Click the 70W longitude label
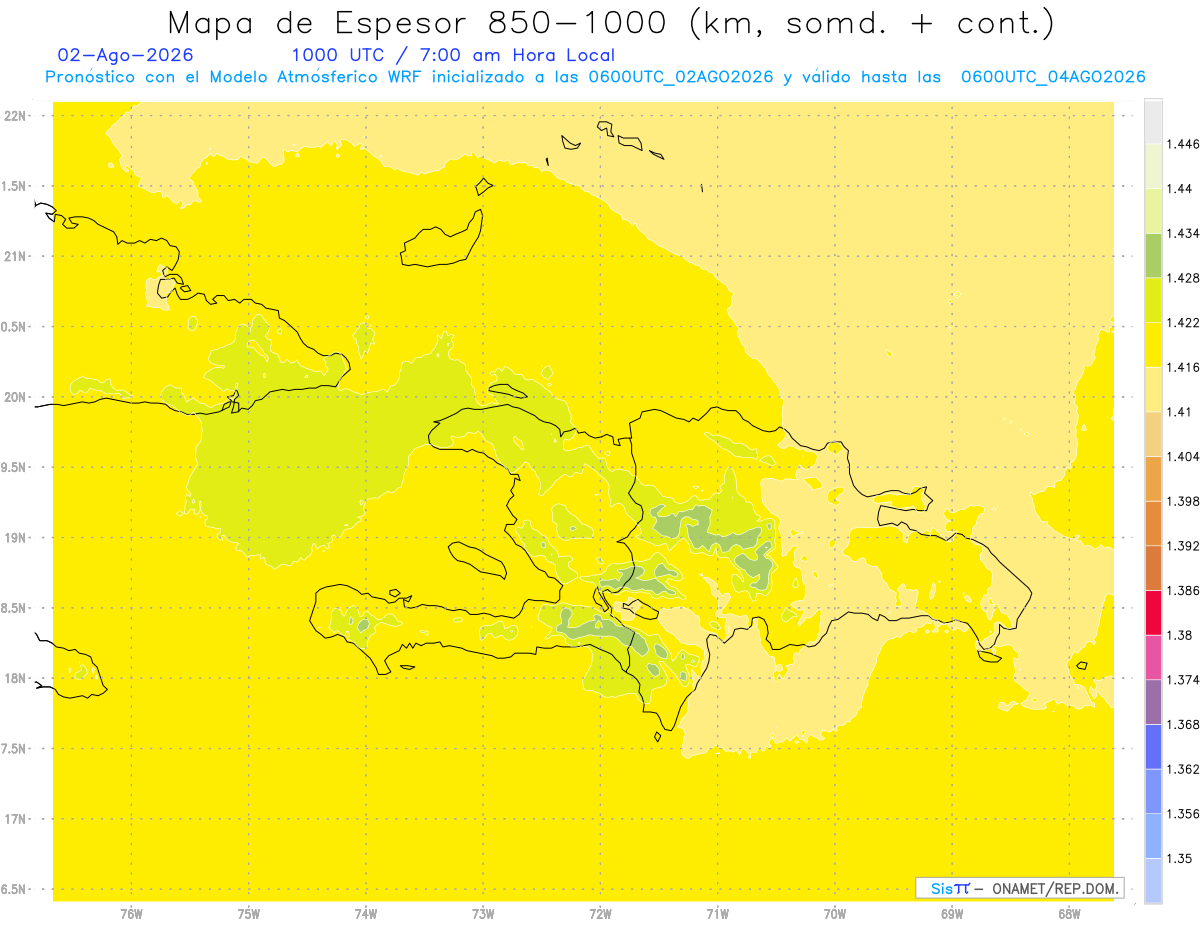This screenshot has height=927, width=1200. (x=835, y=913)
